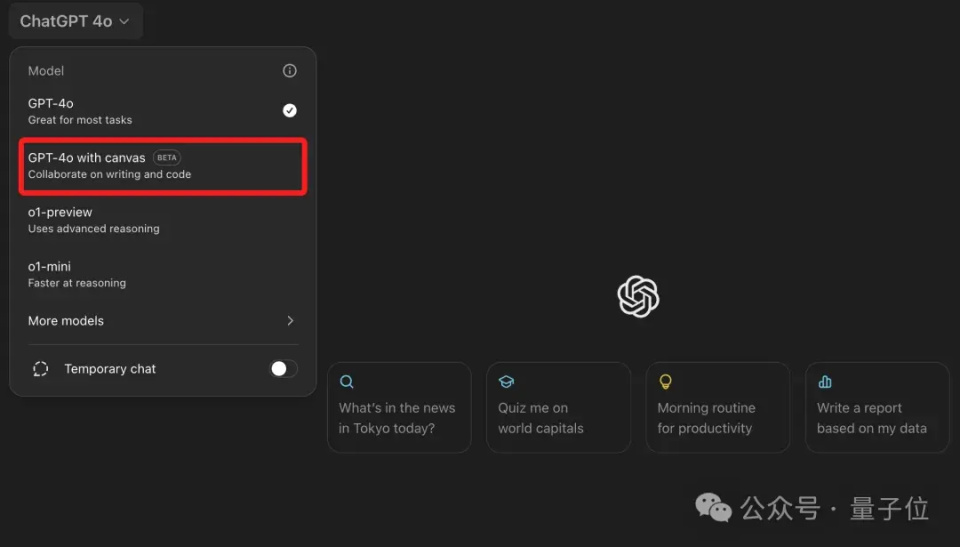Screen dimensions: 960x547
Task: Click the OpenAI logo in center
Action: pyautogui.click(x=638, y=296)
